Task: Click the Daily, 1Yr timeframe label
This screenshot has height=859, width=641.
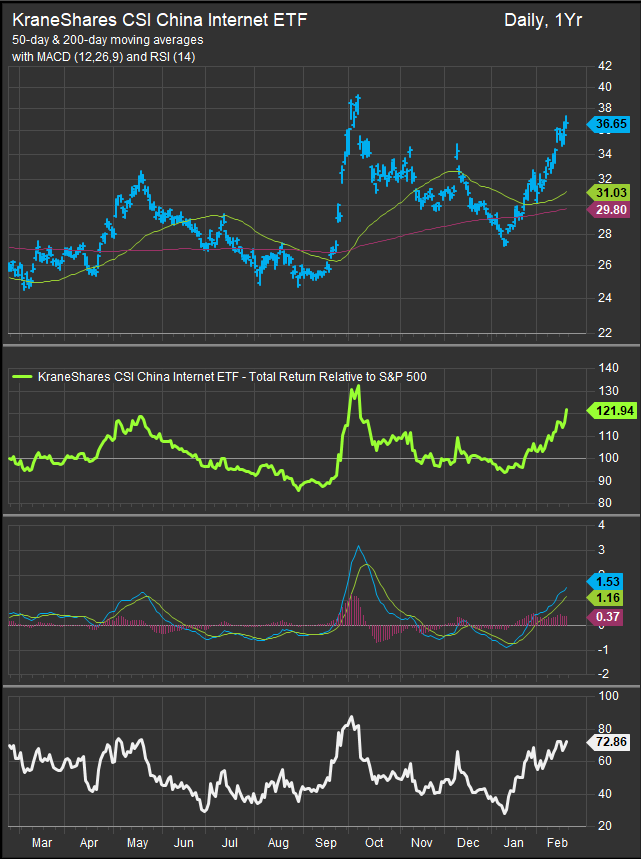Action: [542, 20]
